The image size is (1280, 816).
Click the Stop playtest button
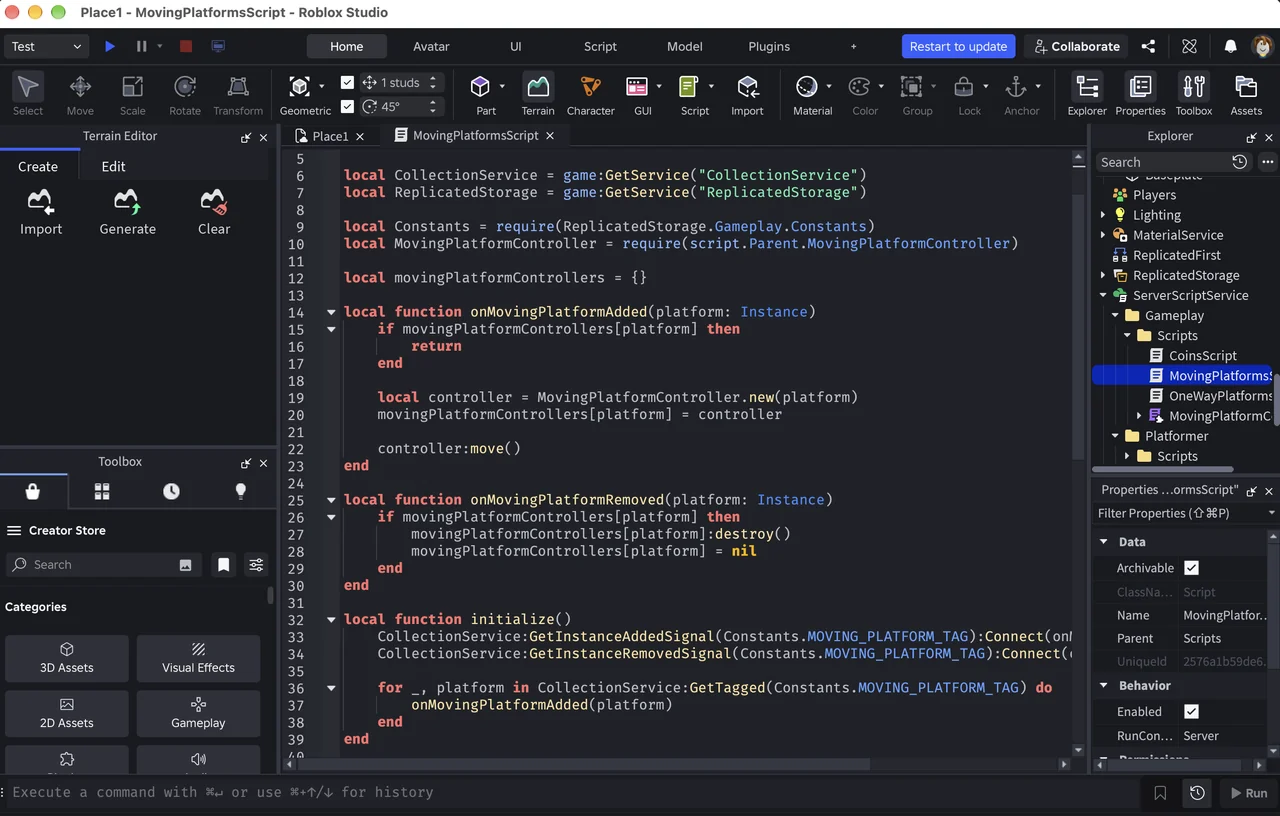[x=186, y=46]
